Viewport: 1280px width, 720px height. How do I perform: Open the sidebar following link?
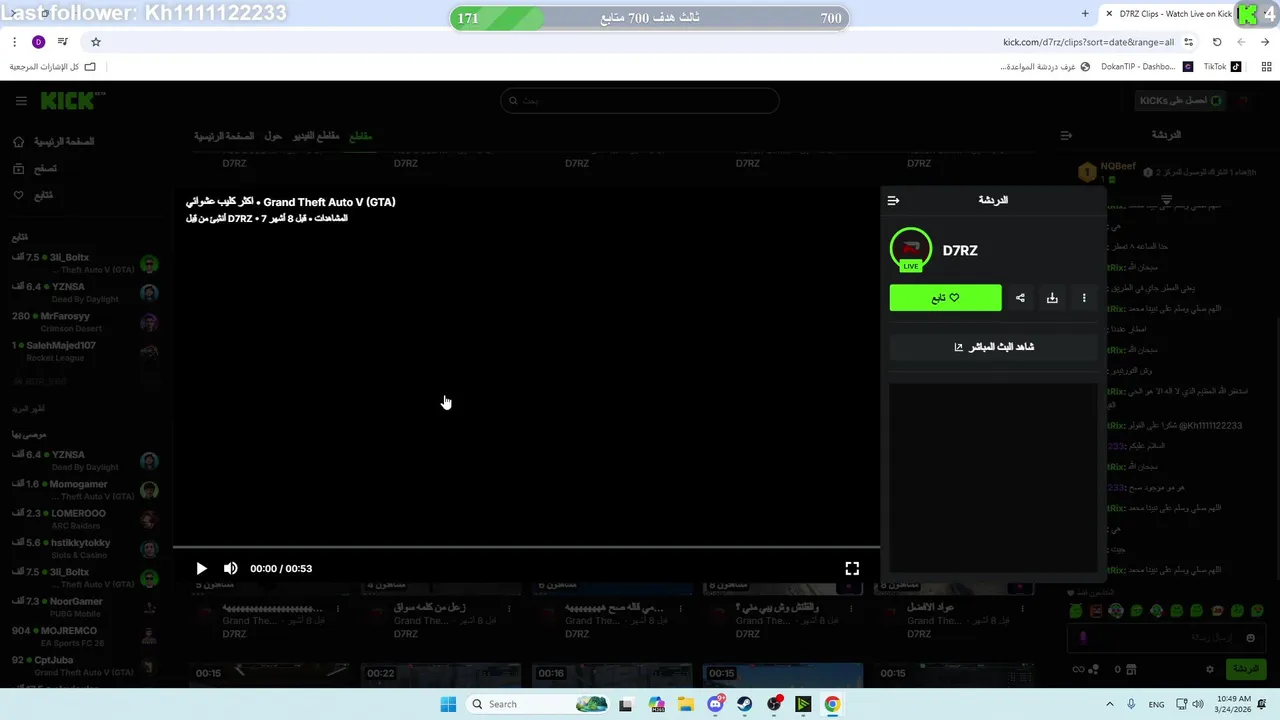[34, 195]
